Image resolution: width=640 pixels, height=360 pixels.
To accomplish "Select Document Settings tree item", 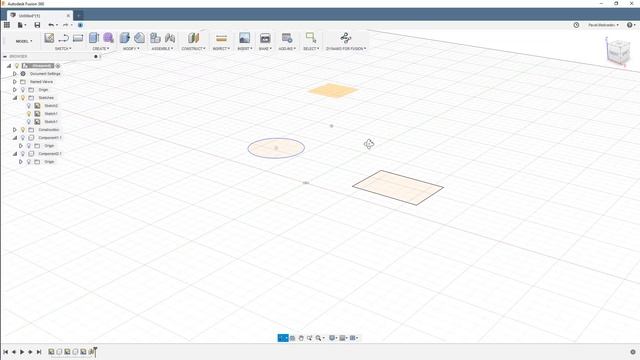I will point(45,74).
